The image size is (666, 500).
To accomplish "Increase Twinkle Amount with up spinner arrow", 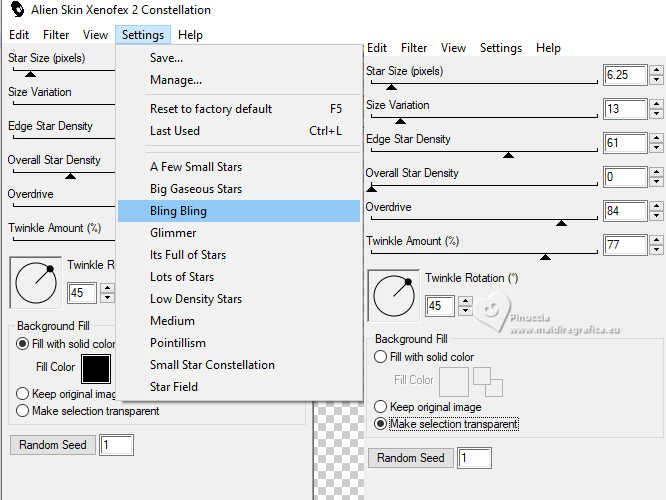I will pos(657,240).
